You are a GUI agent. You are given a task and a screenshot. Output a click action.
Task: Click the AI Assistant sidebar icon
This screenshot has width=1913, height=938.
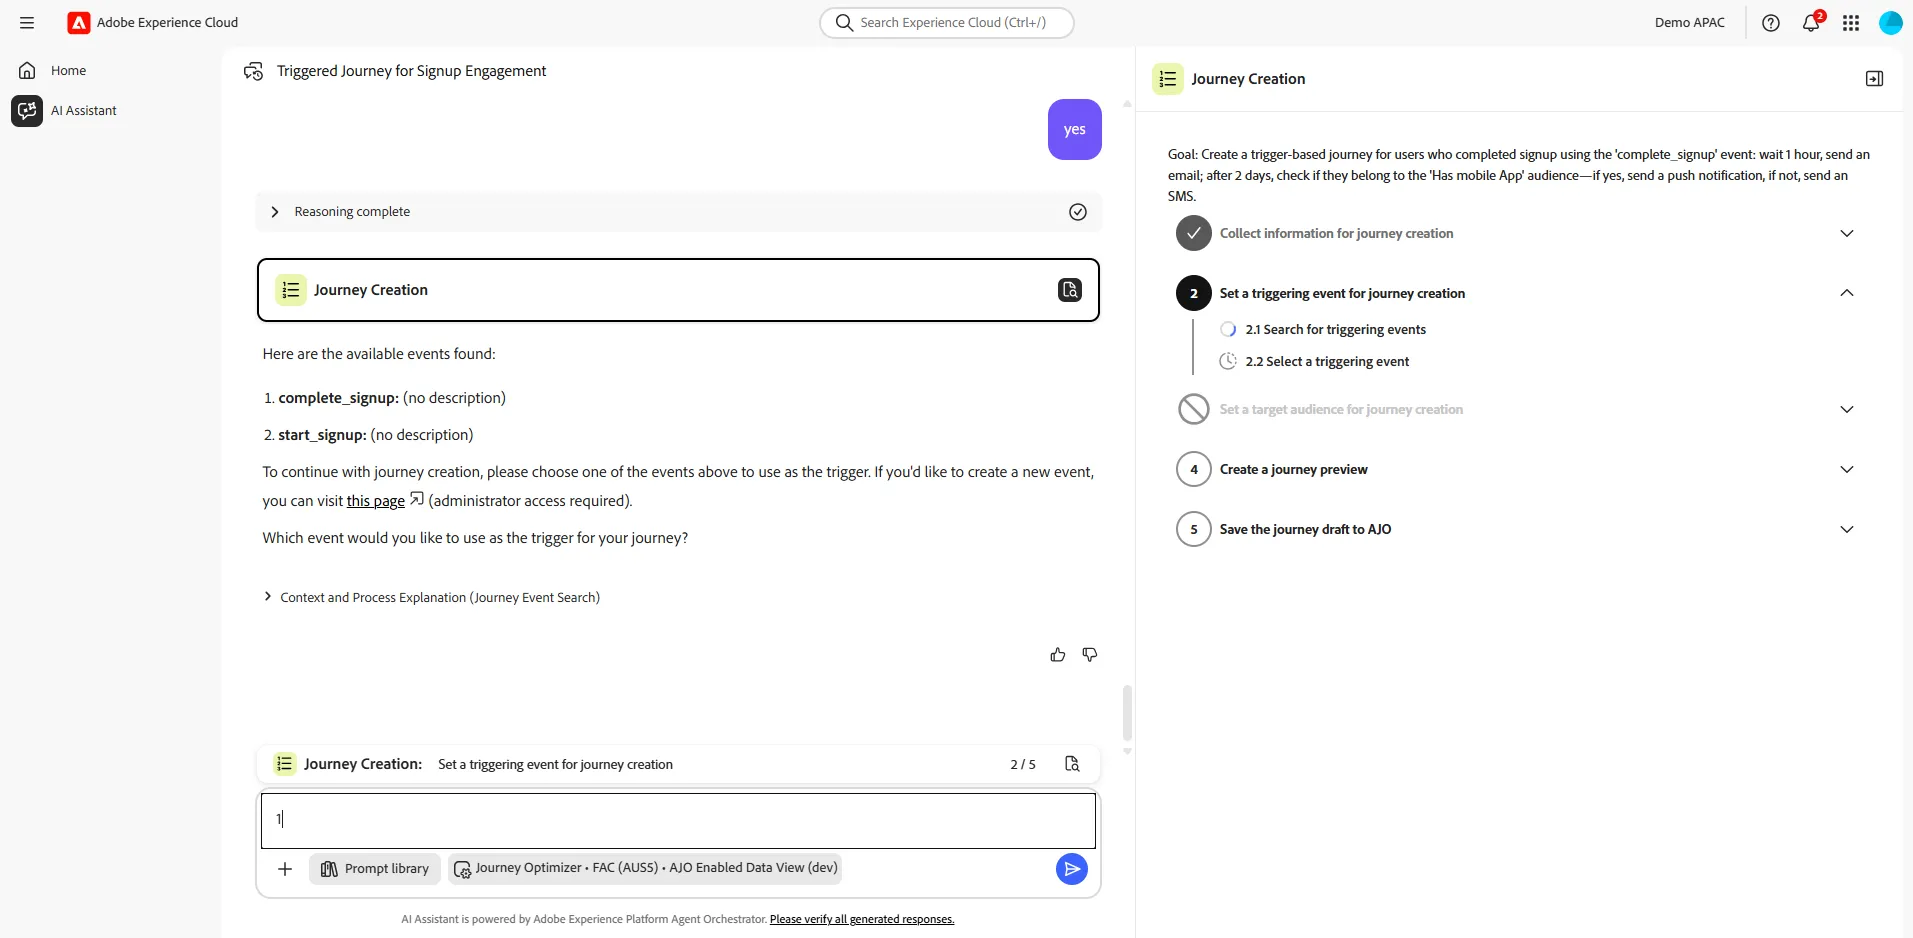pos(27,110)
